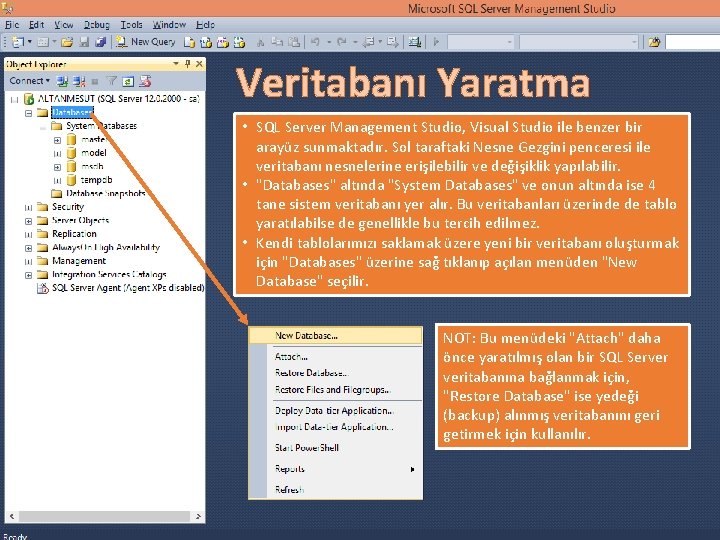The image size is (720, 540).
Task: Click the Connect Object Explorer icon
Action: coord(62,81)
